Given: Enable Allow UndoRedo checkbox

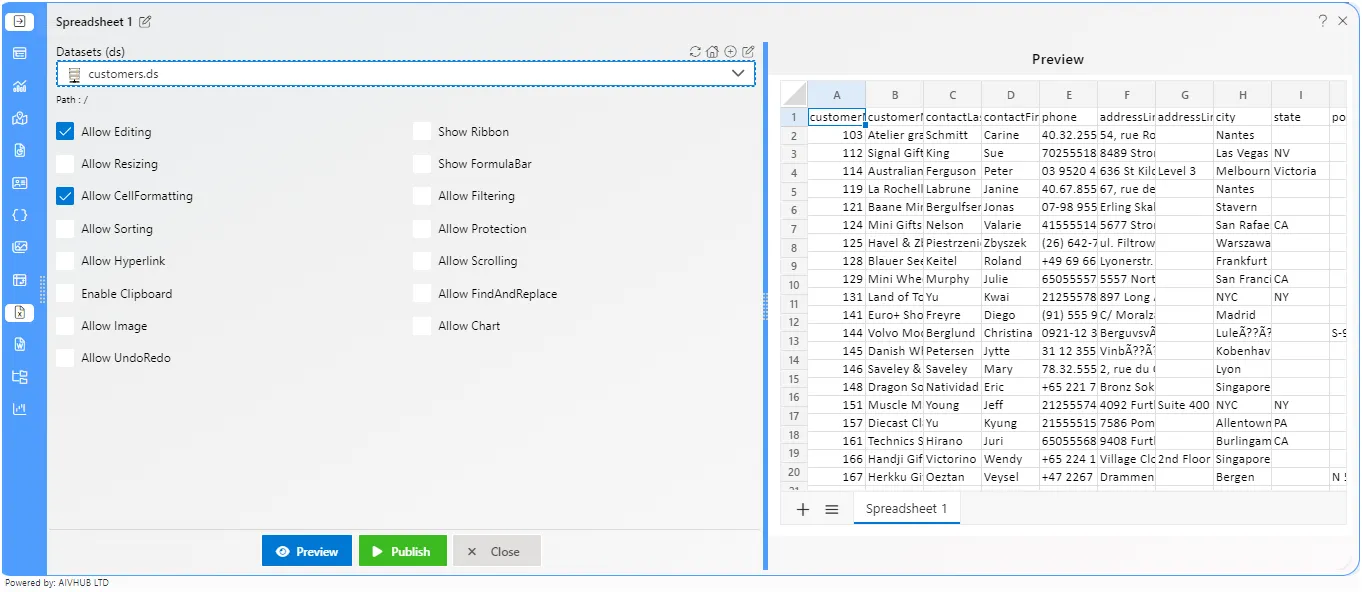Looking at the screenshot, I should [65, 358].
